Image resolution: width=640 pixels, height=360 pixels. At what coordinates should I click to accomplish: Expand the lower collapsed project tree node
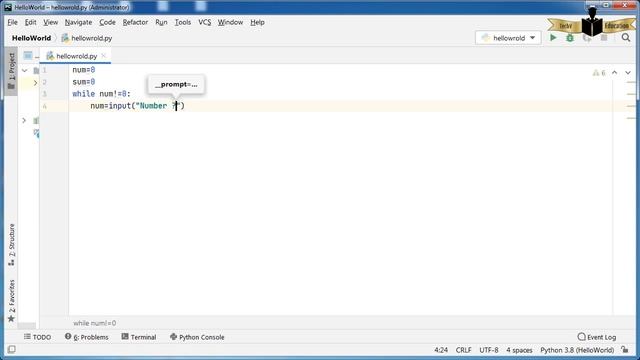pos(24,120)
